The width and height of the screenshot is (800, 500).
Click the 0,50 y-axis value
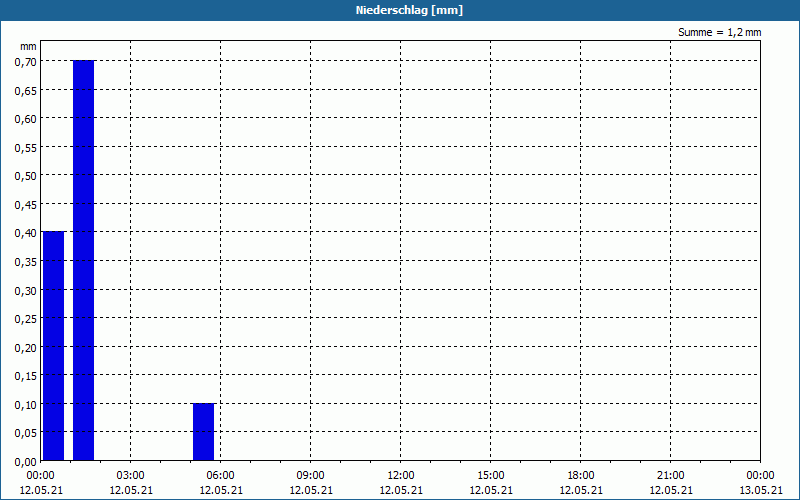(x=26, y=177)
